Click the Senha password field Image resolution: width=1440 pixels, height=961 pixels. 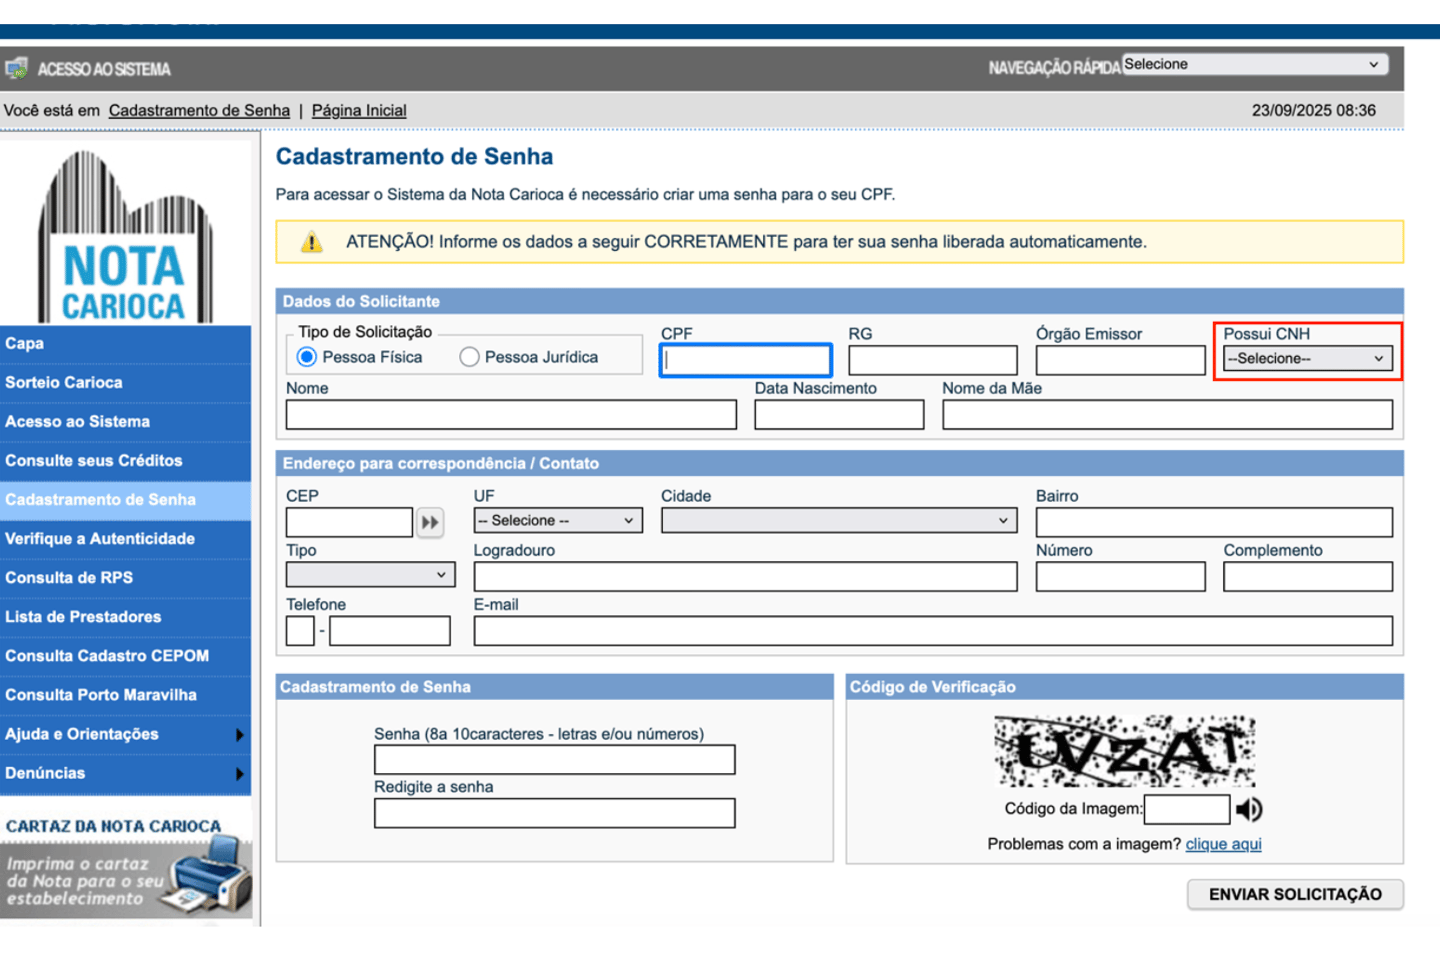554,760
